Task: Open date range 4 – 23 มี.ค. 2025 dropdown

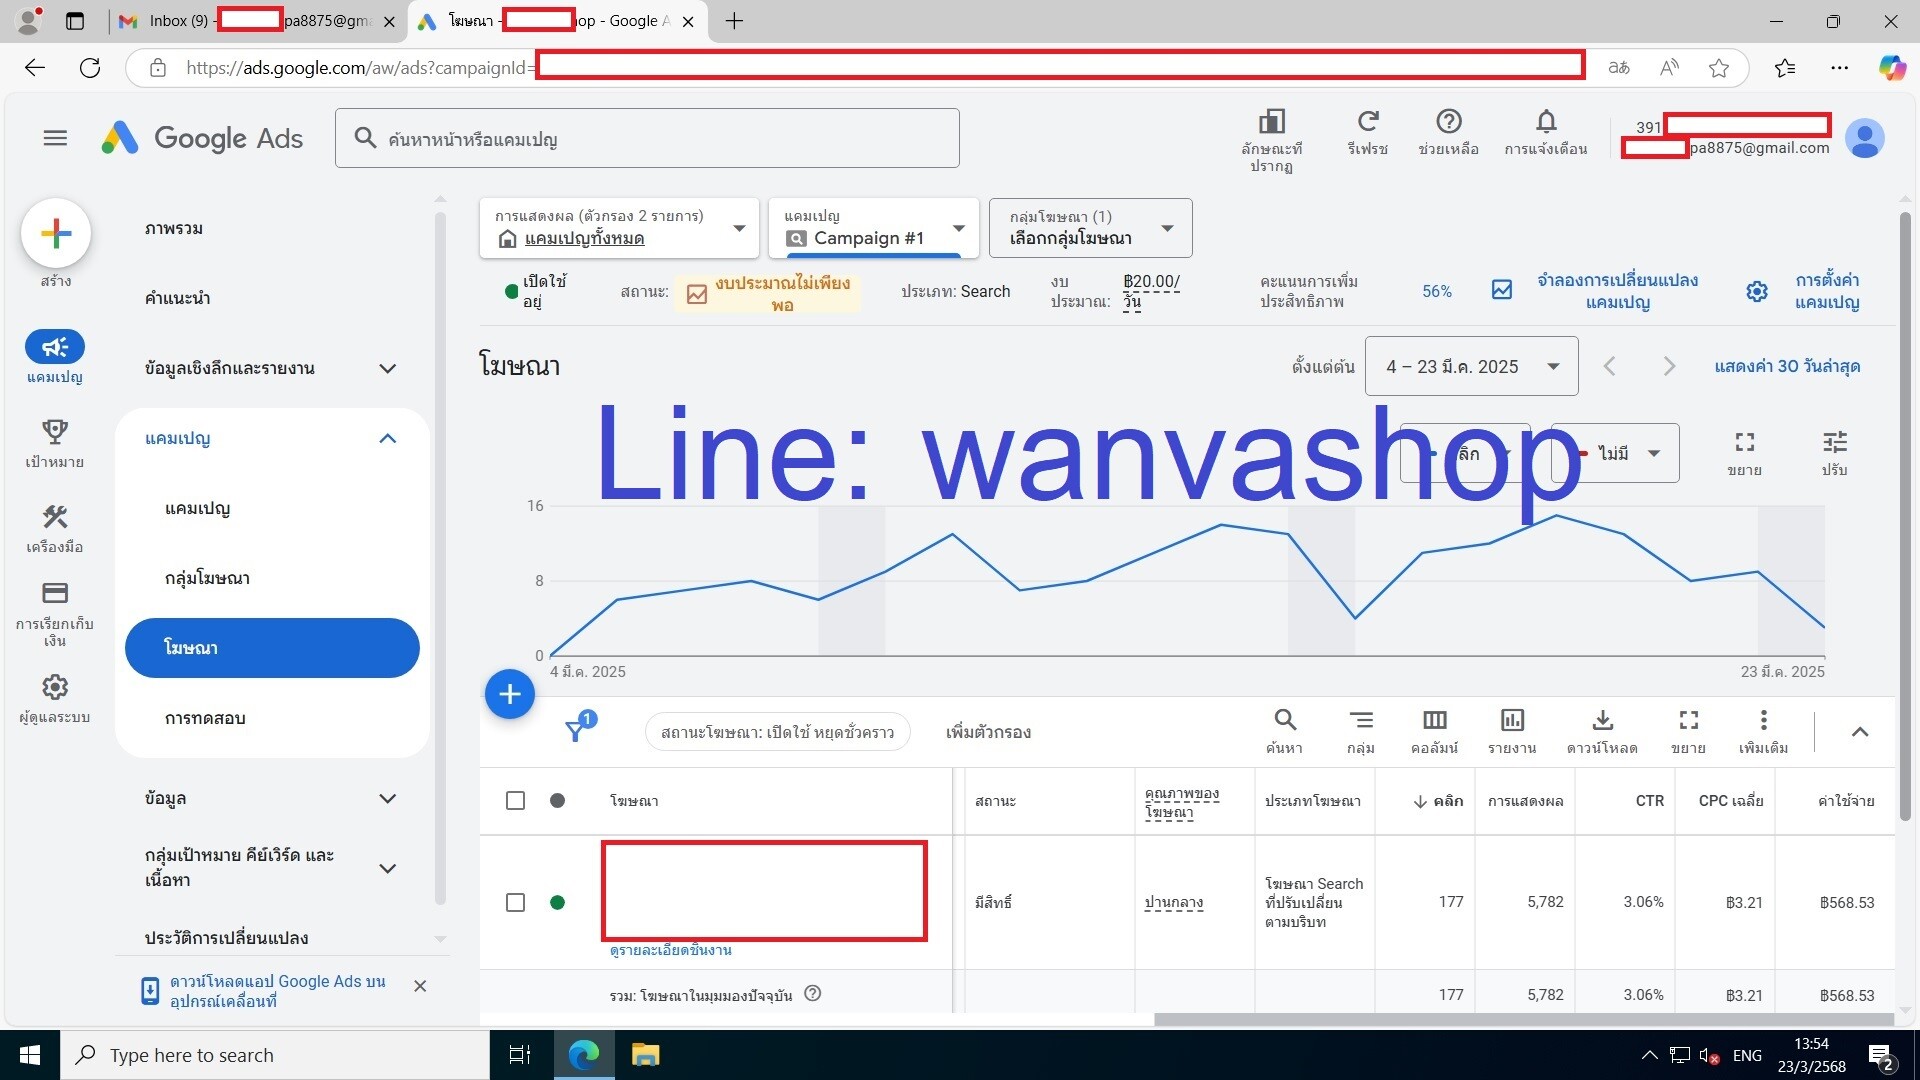Action: pyautogui.click(x=1471, y=367)
